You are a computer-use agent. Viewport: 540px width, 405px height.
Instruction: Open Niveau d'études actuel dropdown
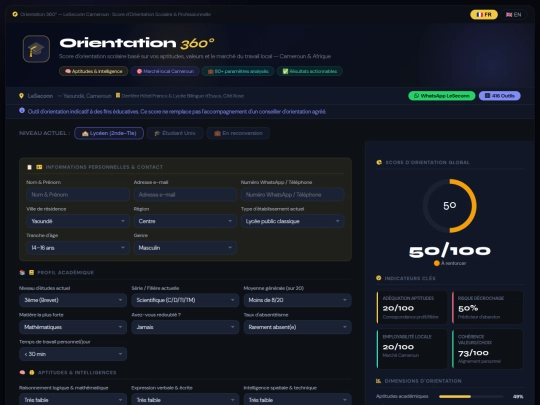73,300
